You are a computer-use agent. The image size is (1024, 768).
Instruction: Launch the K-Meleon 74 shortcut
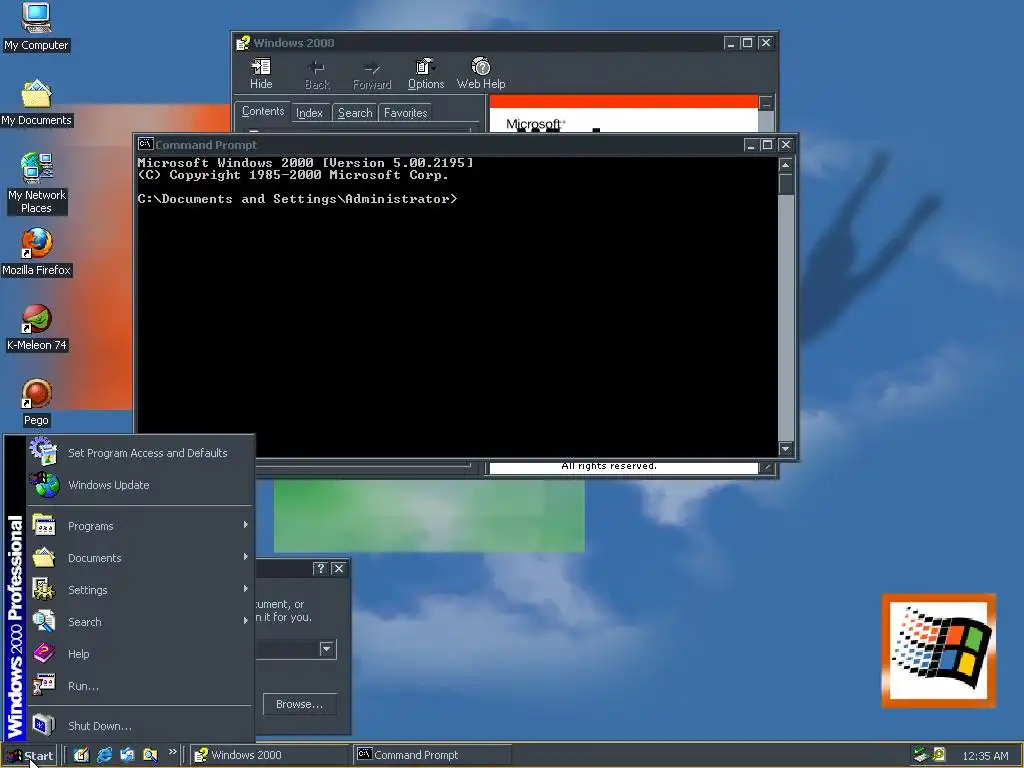pyautogui.click(x=36, y=328)
